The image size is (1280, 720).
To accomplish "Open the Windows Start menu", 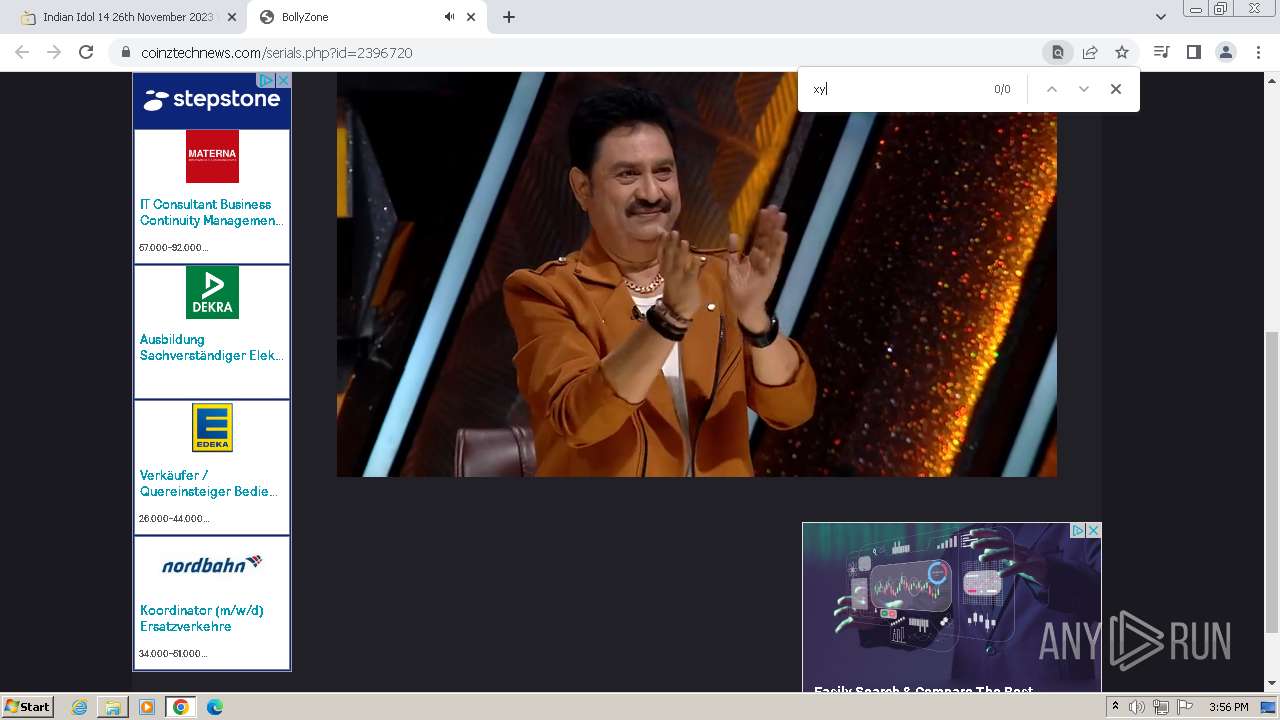I will (x=27, y=707).
